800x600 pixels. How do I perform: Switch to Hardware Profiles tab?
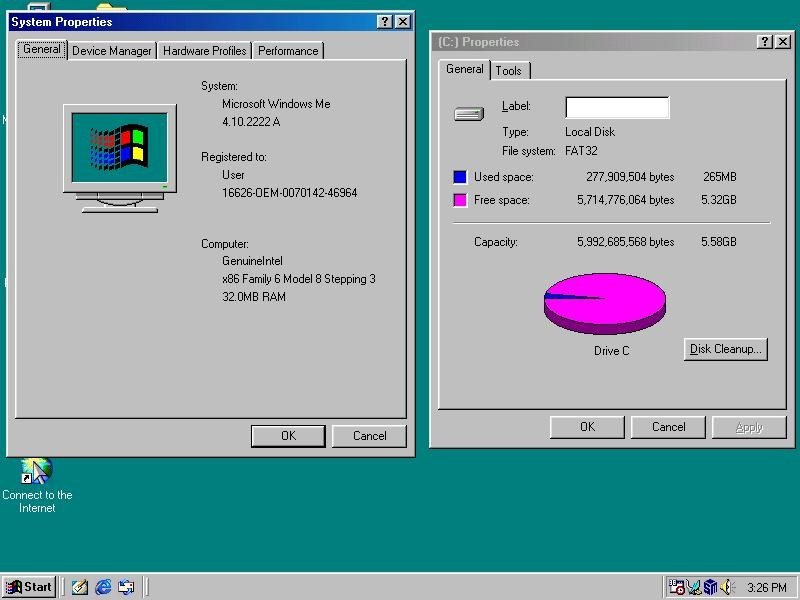click(x=205, y=51)
